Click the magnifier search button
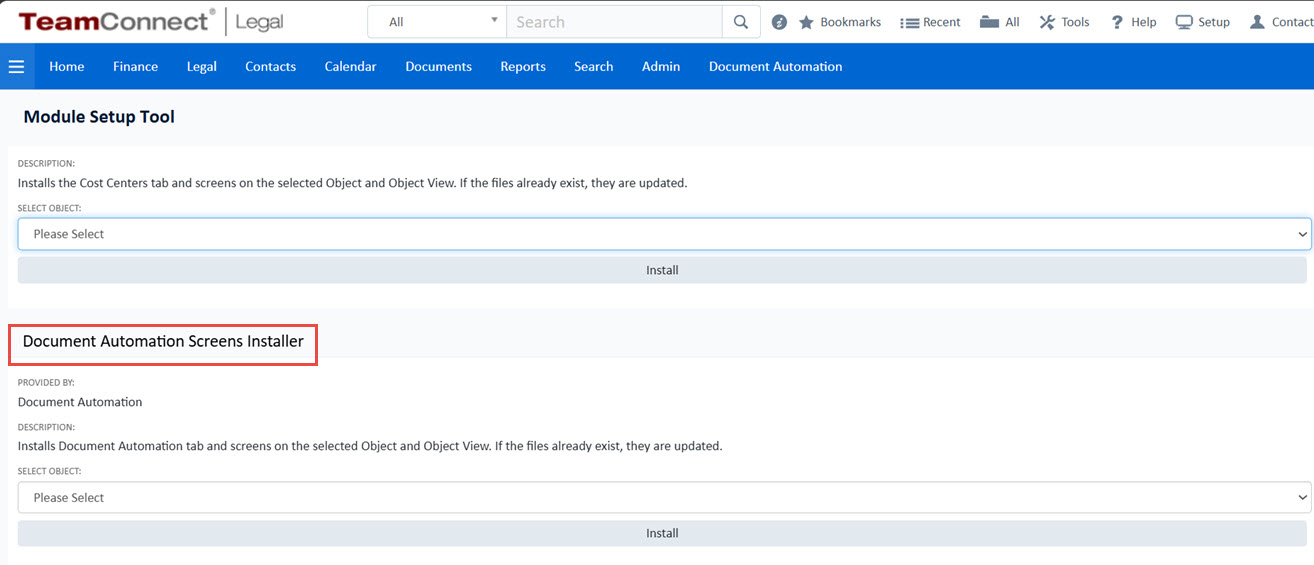This screenshot has height=565, width=1314. tap(740, 22)
